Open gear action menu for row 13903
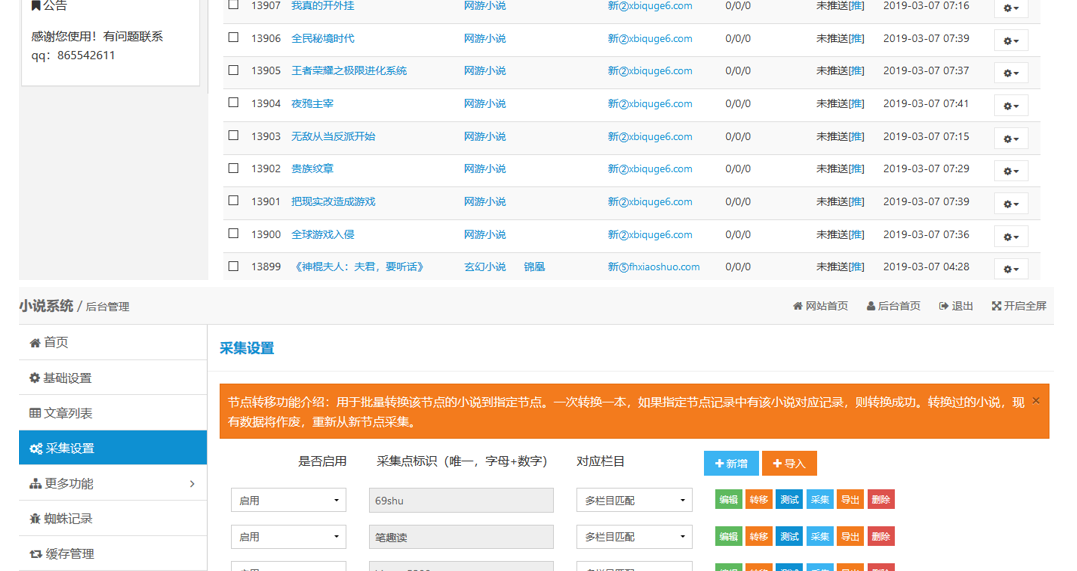This screenshot has height=571, width=1077. point(1010,139)
